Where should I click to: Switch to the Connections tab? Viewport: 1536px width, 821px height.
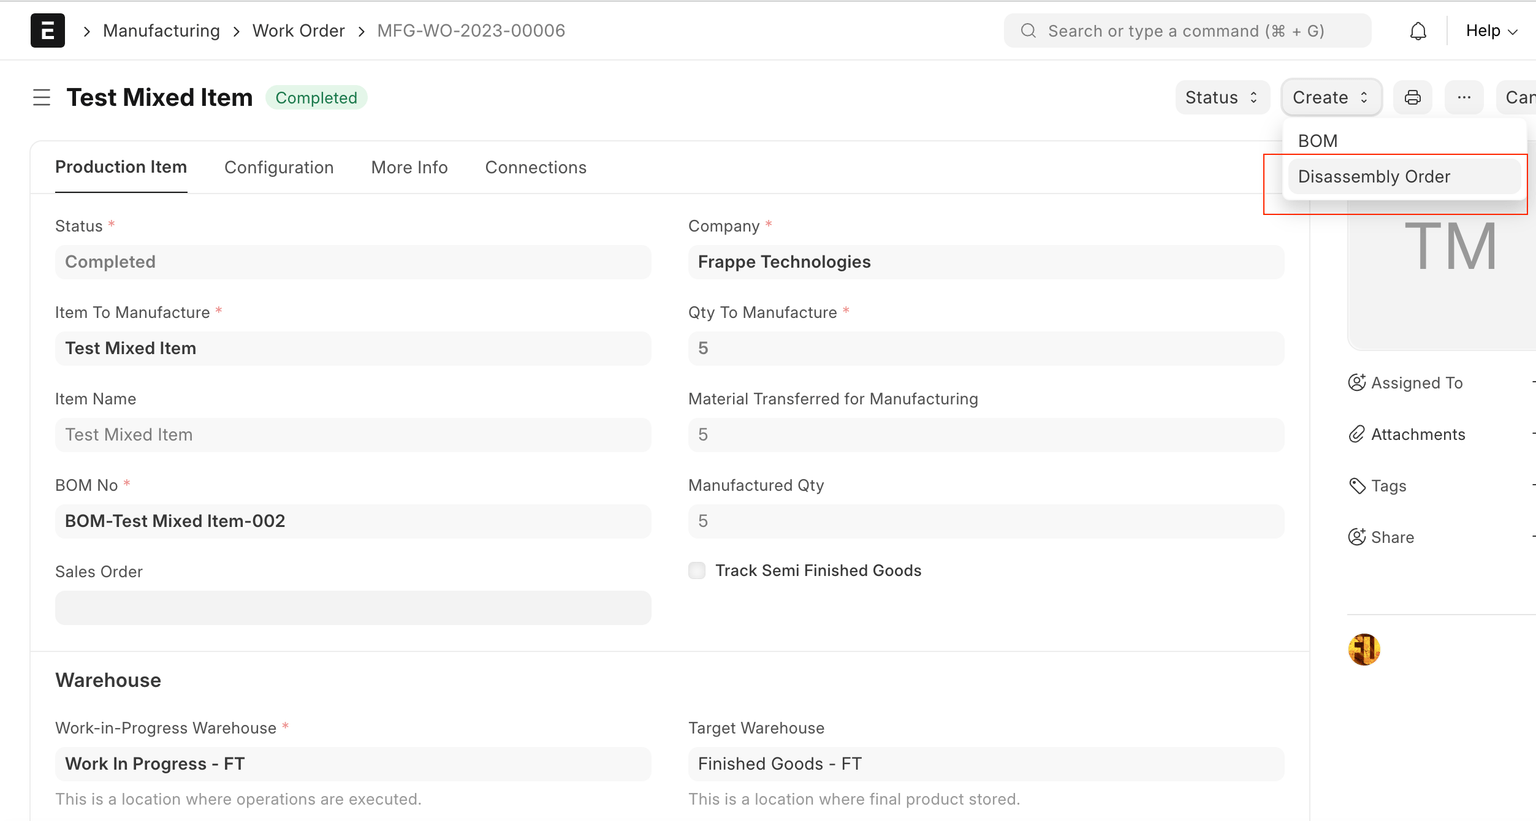(535, 167)
